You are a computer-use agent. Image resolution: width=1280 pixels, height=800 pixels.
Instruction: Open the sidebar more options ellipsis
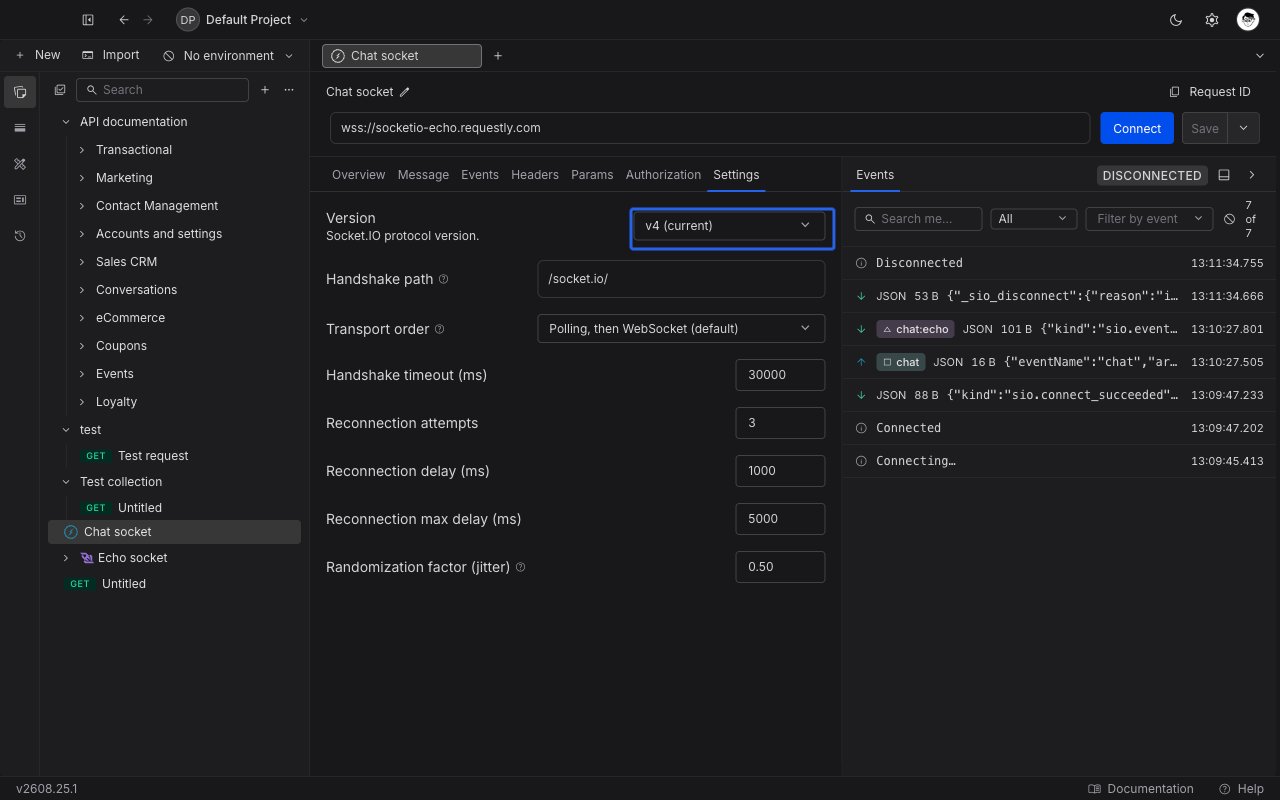tap(289, 90)
